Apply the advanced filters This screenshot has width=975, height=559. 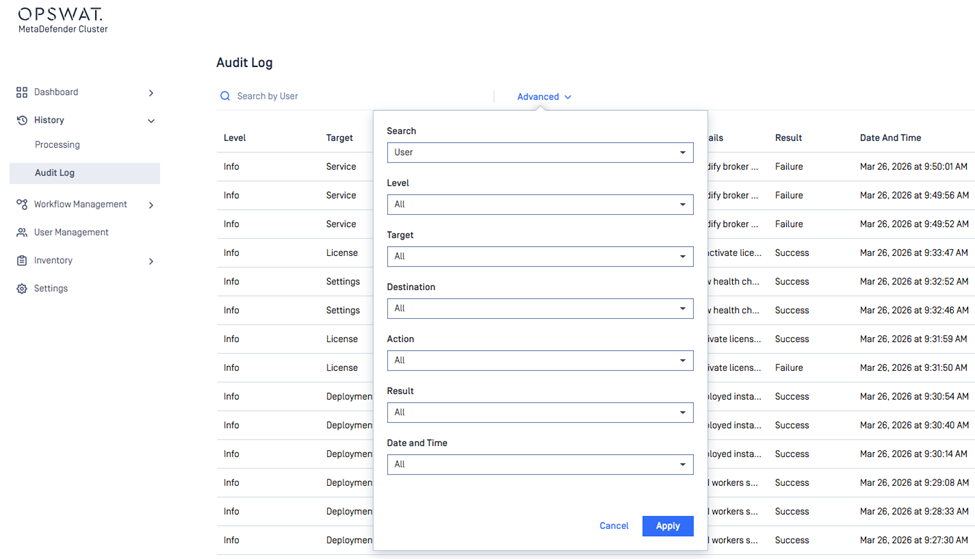pos(667,526)
